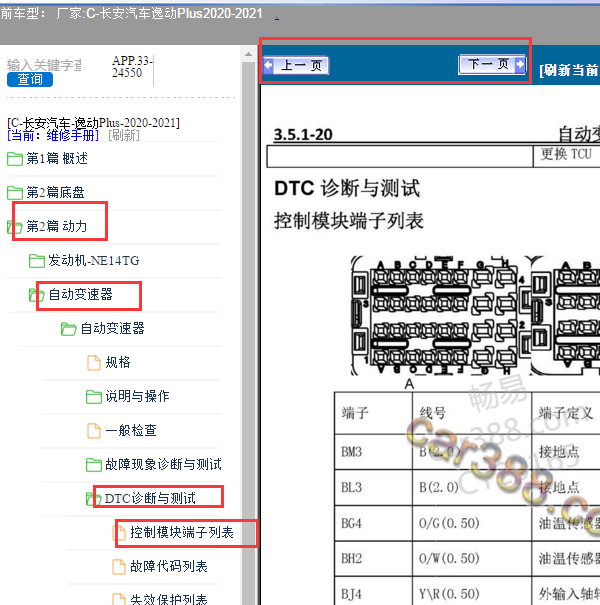Image resolution: width=600 pixels, height=605 pixels.
Task: Focus the keyword search input field
Action: 44,65
